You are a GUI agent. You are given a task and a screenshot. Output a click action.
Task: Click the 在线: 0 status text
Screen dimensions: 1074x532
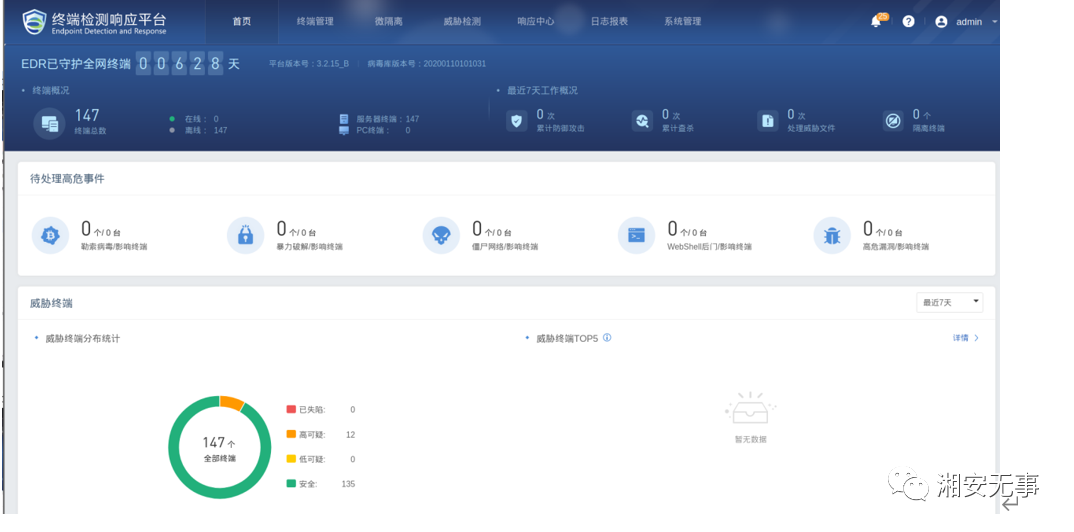pos(201,119)
